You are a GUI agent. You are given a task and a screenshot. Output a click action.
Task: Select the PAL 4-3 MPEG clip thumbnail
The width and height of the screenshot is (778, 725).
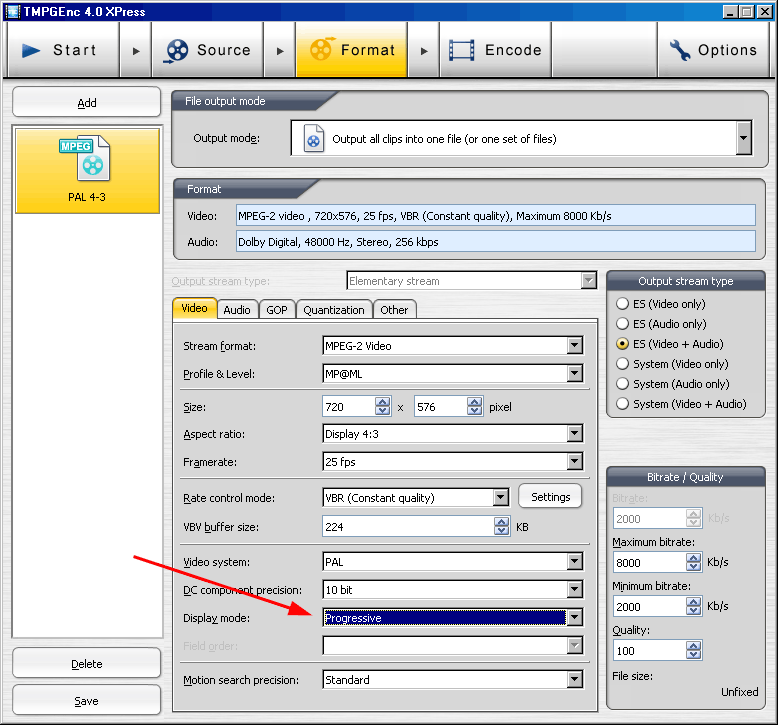(87, 171)
